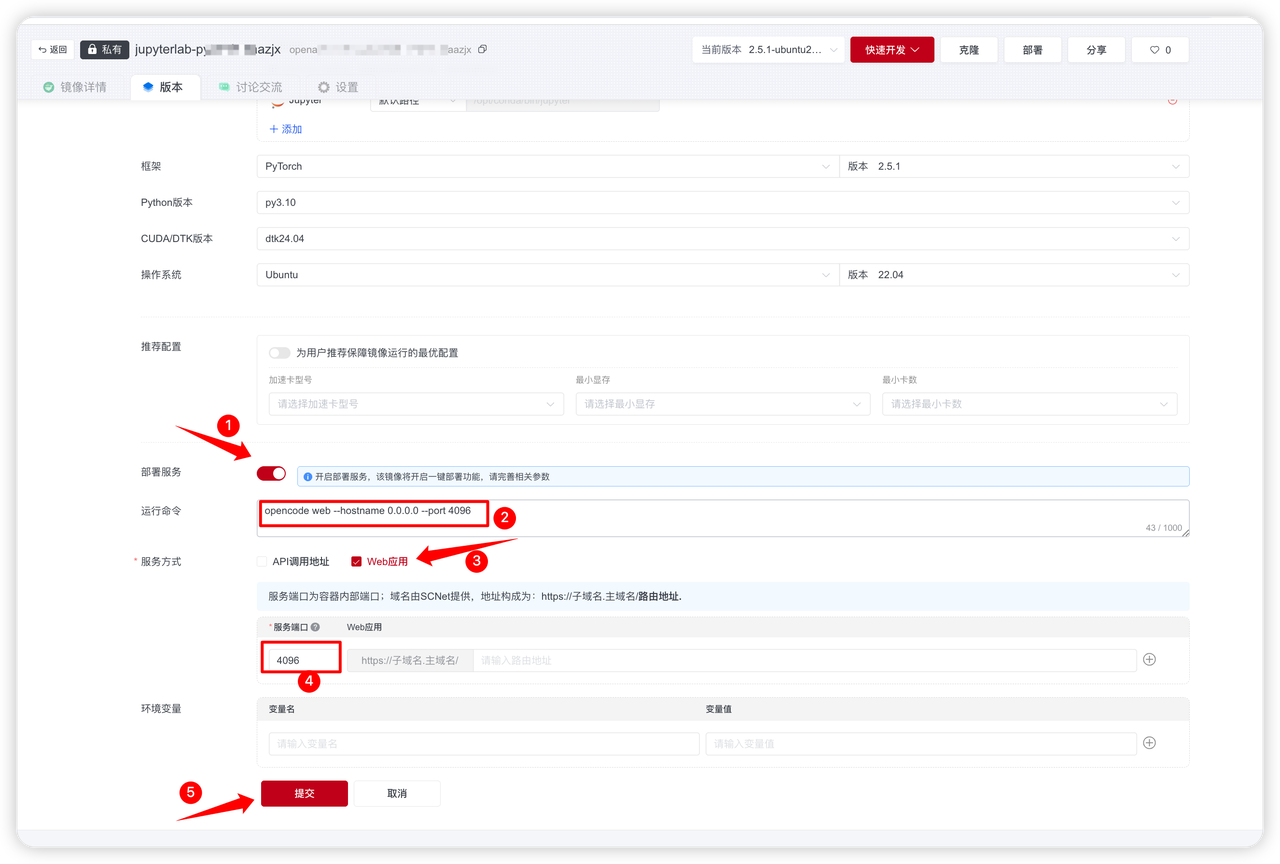Click the 添加 plus link
The image size is (1280, 864).
tap(285, 129)
